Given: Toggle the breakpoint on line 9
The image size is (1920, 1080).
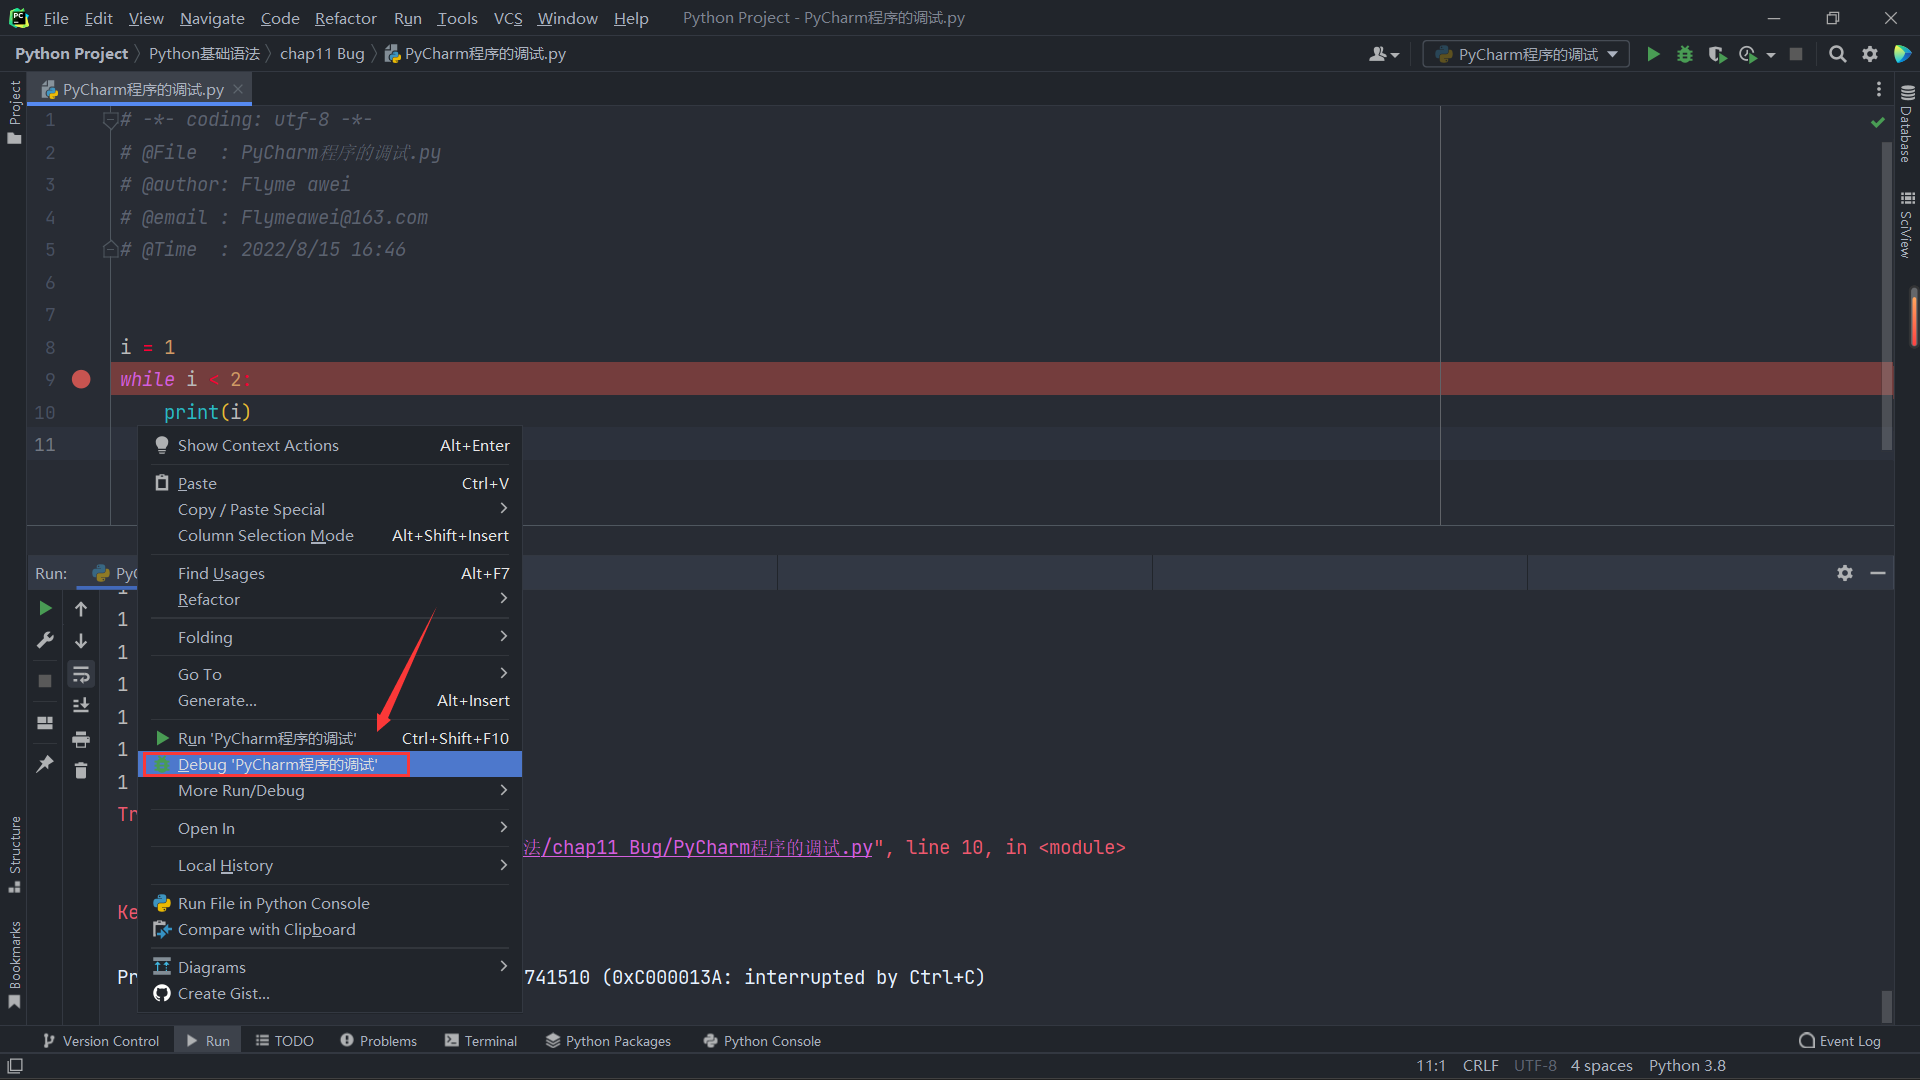Looking at the screenshot, I should click(81, 379).
